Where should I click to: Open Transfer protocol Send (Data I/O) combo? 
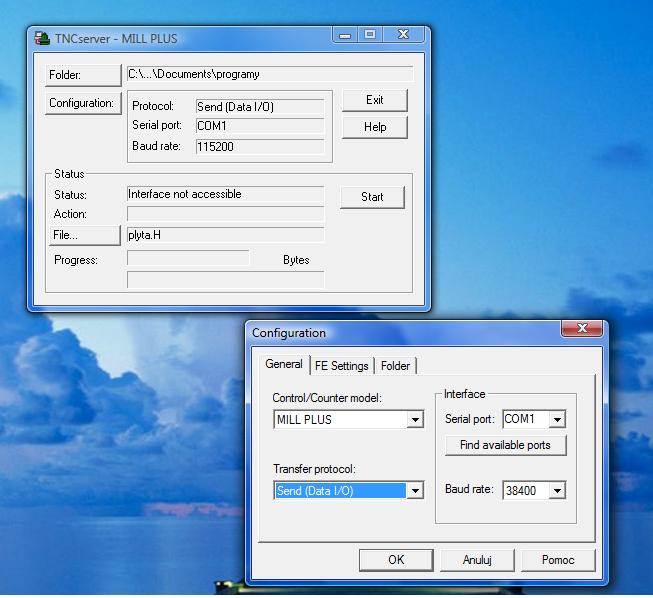coord(348,491)
